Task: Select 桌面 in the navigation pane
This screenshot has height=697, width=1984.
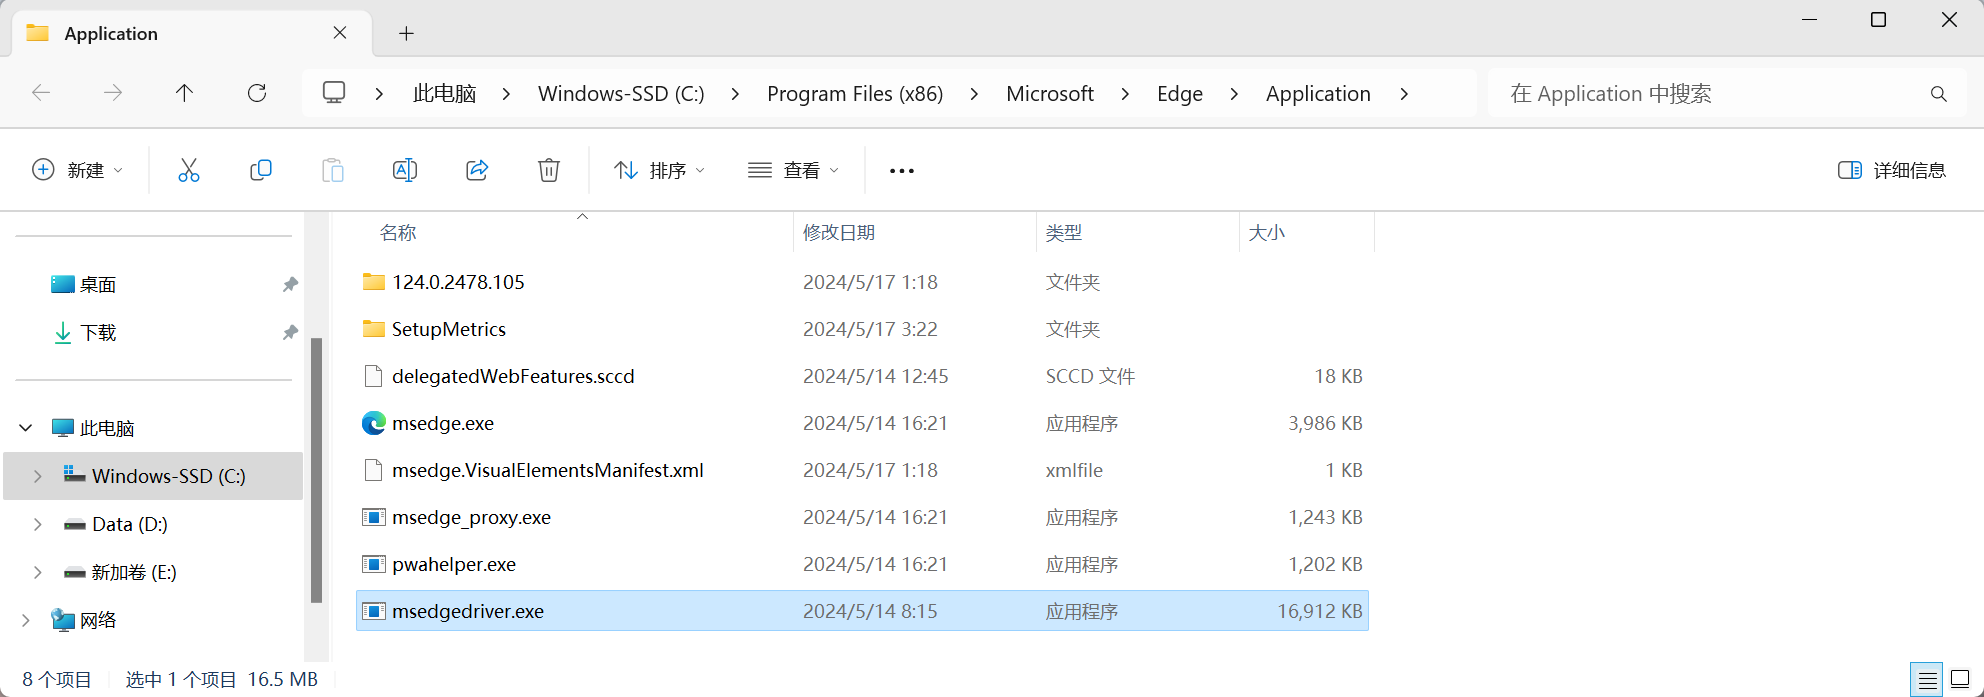Action: pos(98,285)
